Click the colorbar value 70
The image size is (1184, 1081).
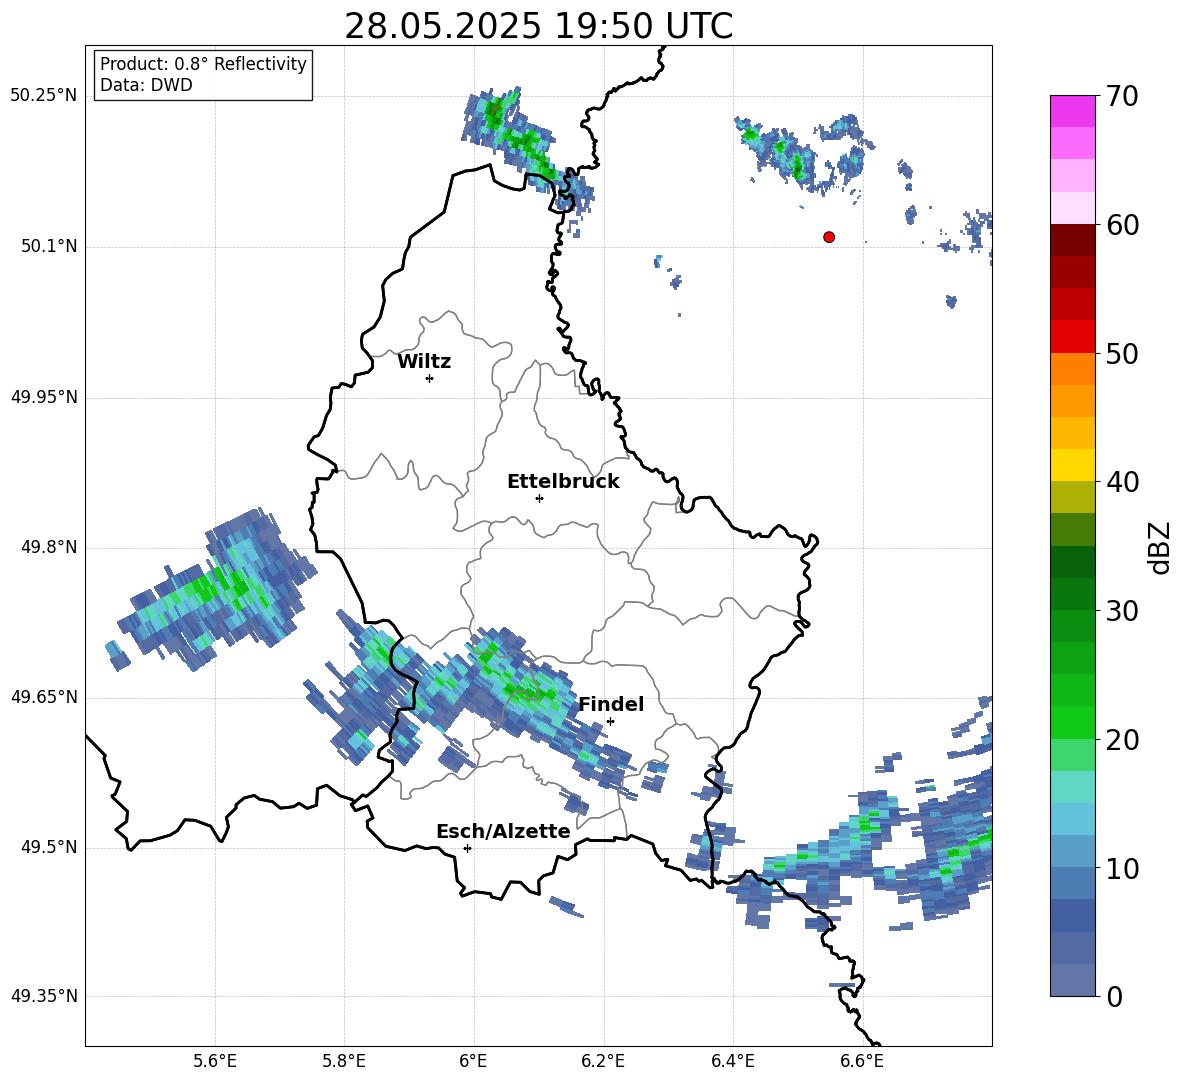pos(1122,96)
